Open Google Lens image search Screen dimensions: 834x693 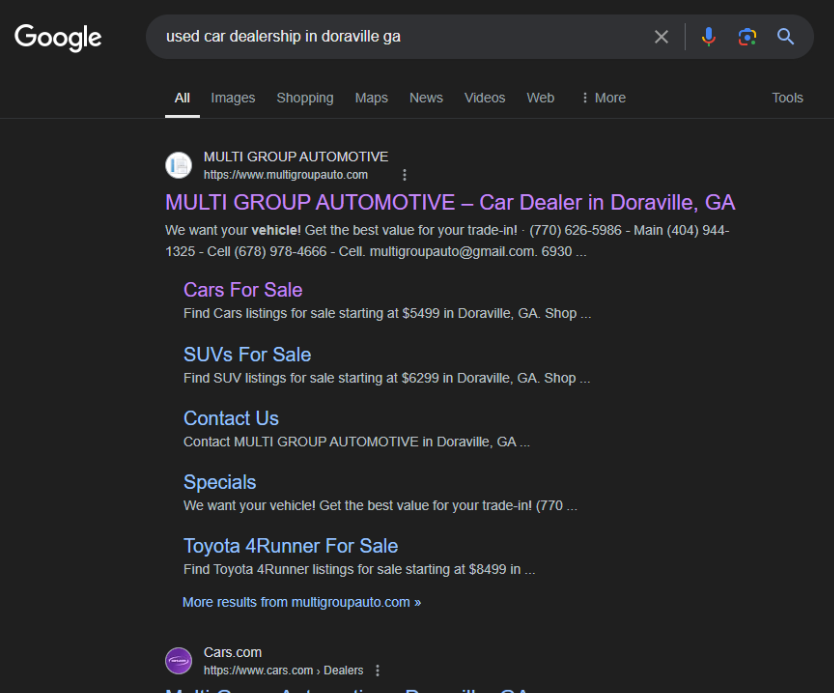click(x=747, y=37)
